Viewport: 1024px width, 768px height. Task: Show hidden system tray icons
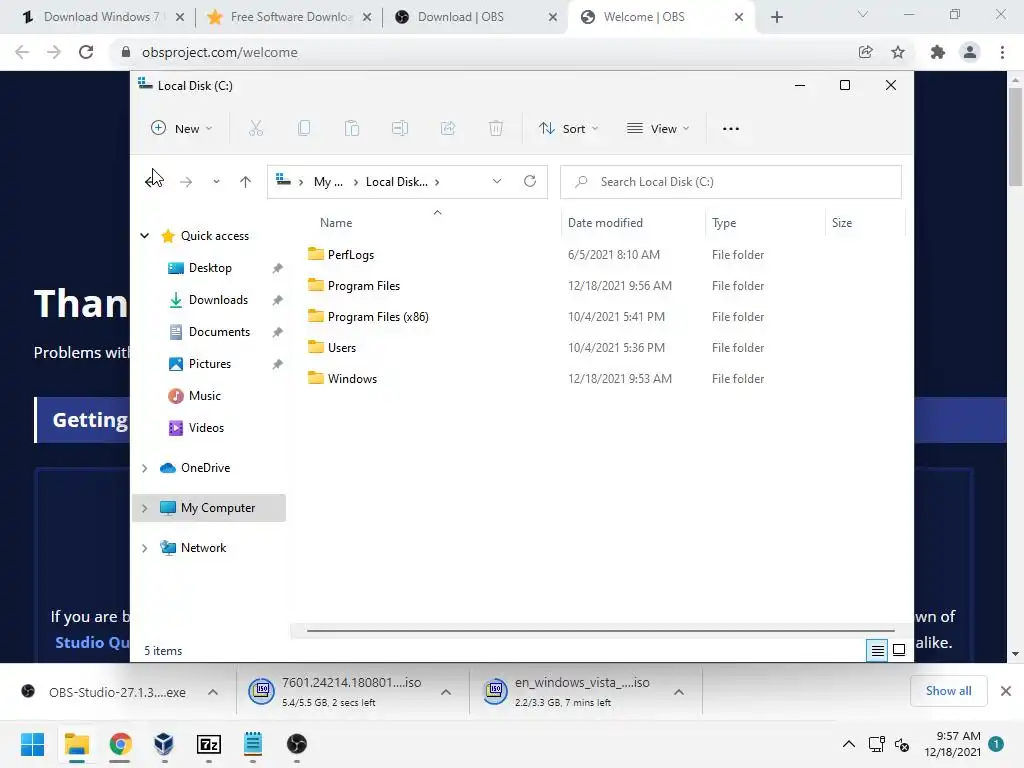(x=848, y=744)
